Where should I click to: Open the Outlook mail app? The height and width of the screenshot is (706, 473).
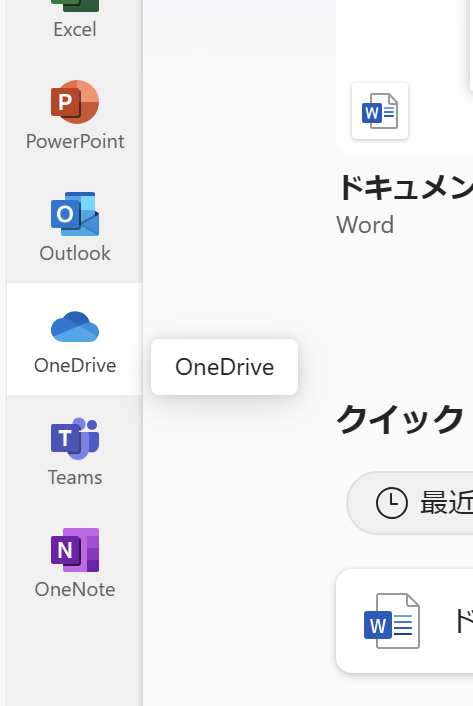[75, 227]
